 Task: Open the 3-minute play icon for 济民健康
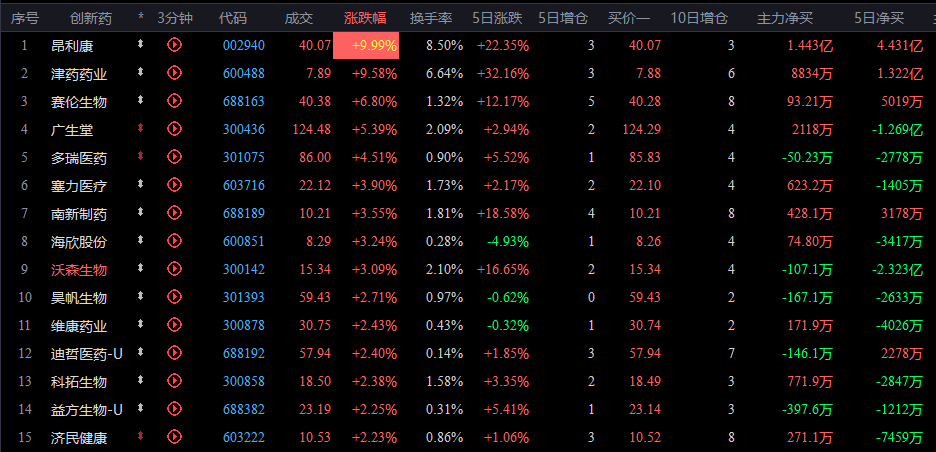click(x=174, y=436)
